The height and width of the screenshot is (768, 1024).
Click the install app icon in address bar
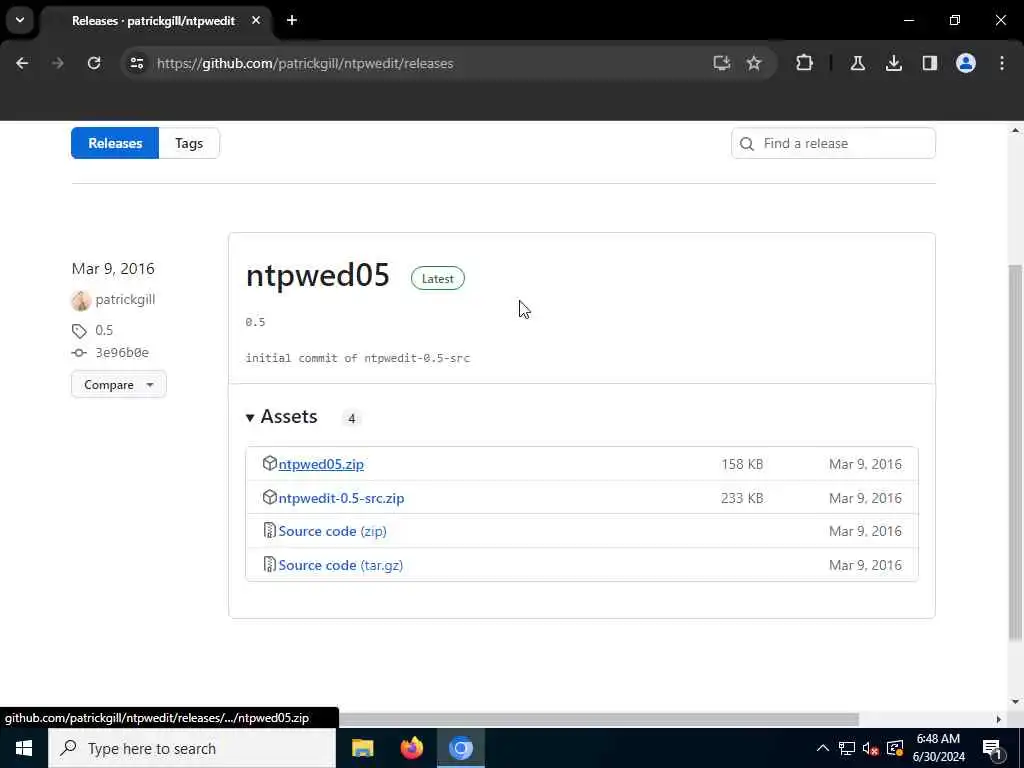click(x=721, y=63)
